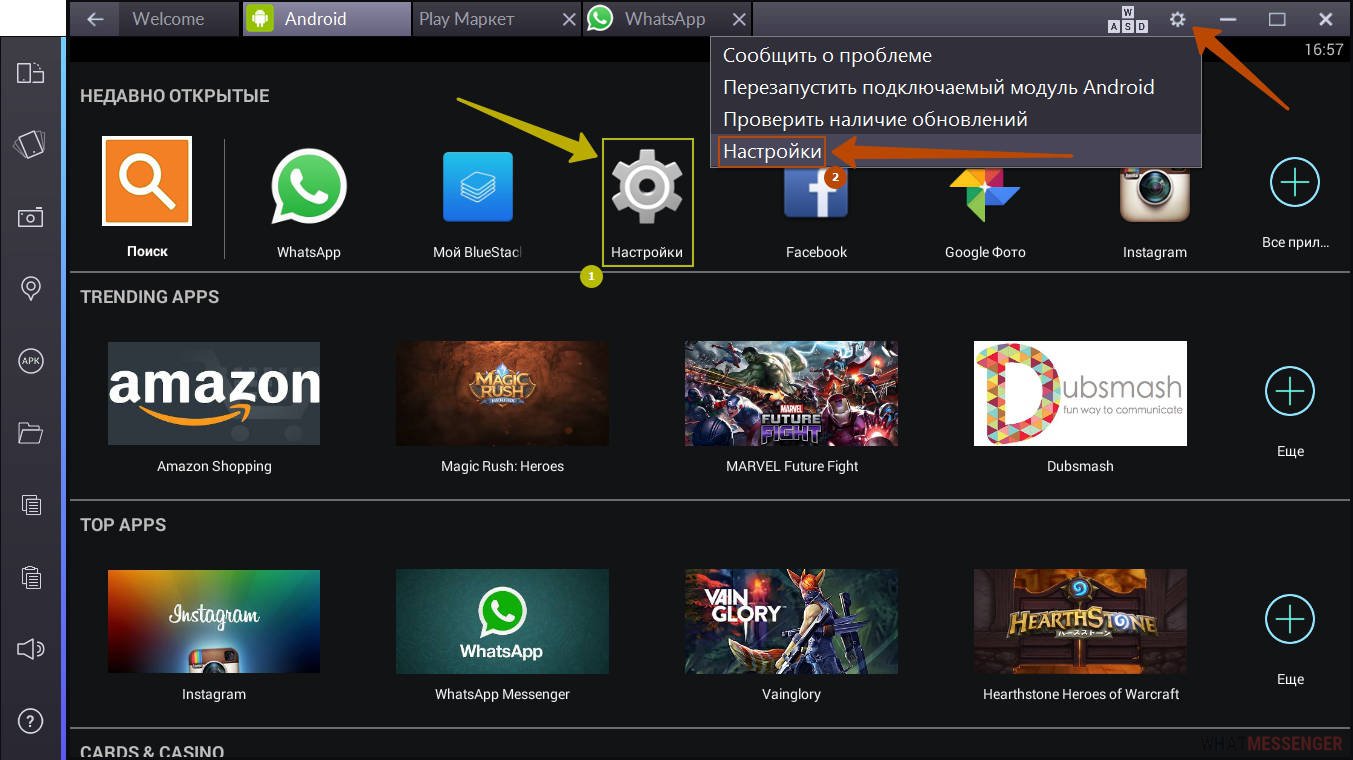Set location with pin sidebar icon
Viewport: 1353px width, 760px height.
tap(31, 289)
